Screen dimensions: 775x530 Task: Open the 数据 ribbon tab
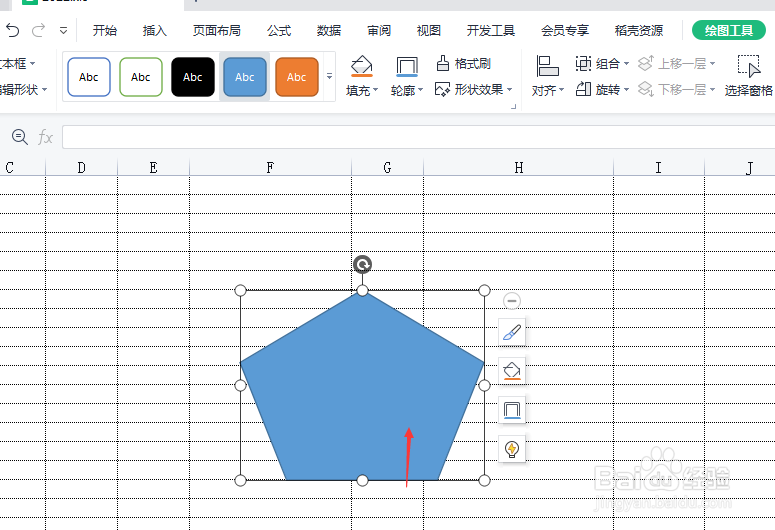point(329,31)
